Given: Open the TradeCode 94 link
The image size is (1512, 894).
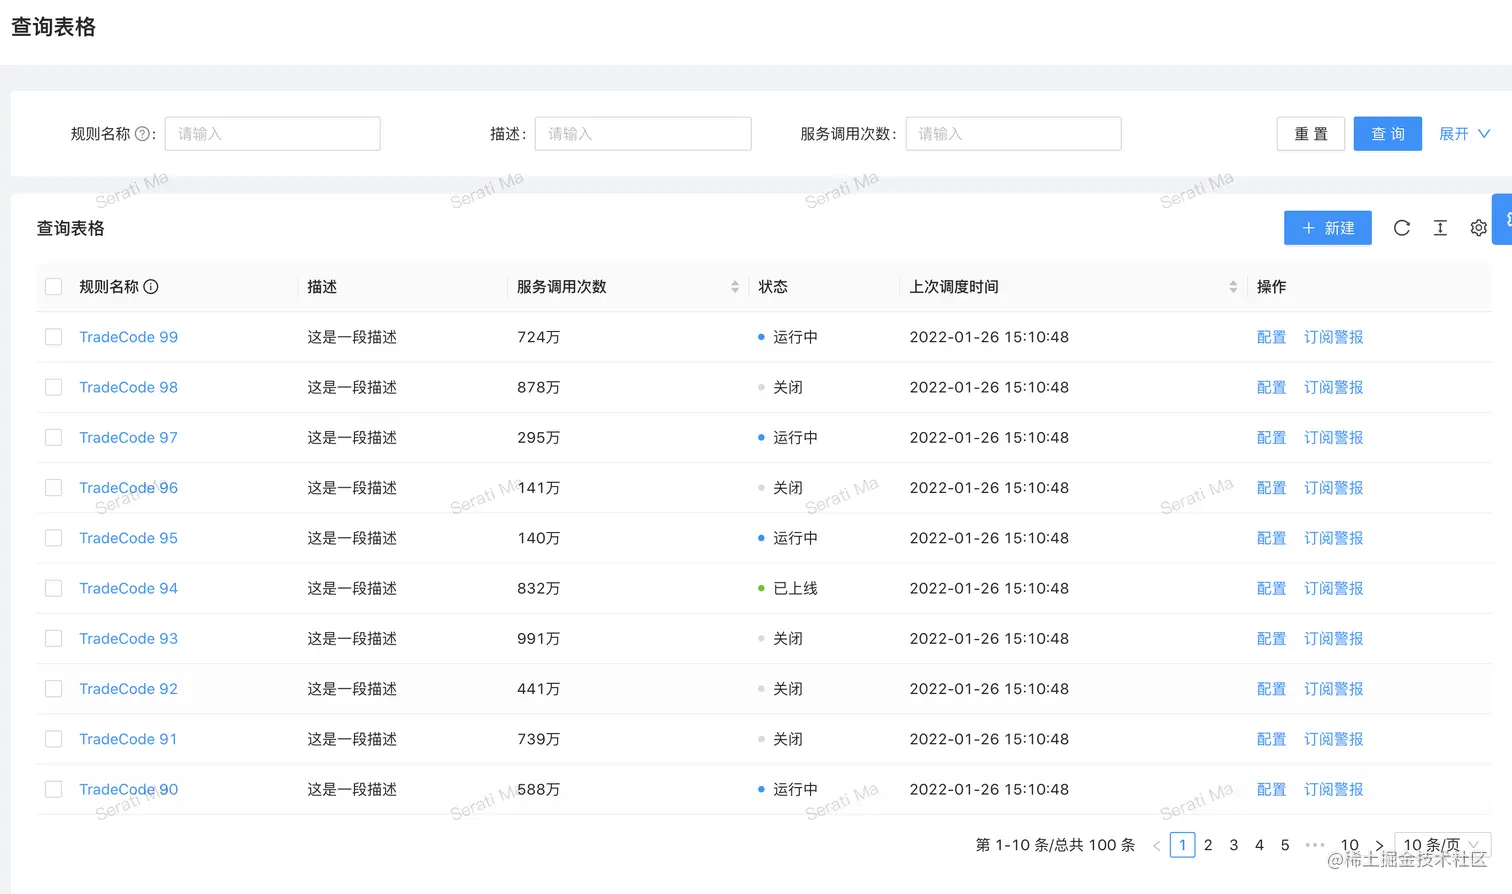Looking at the screenshot, I should pos(129,588).
